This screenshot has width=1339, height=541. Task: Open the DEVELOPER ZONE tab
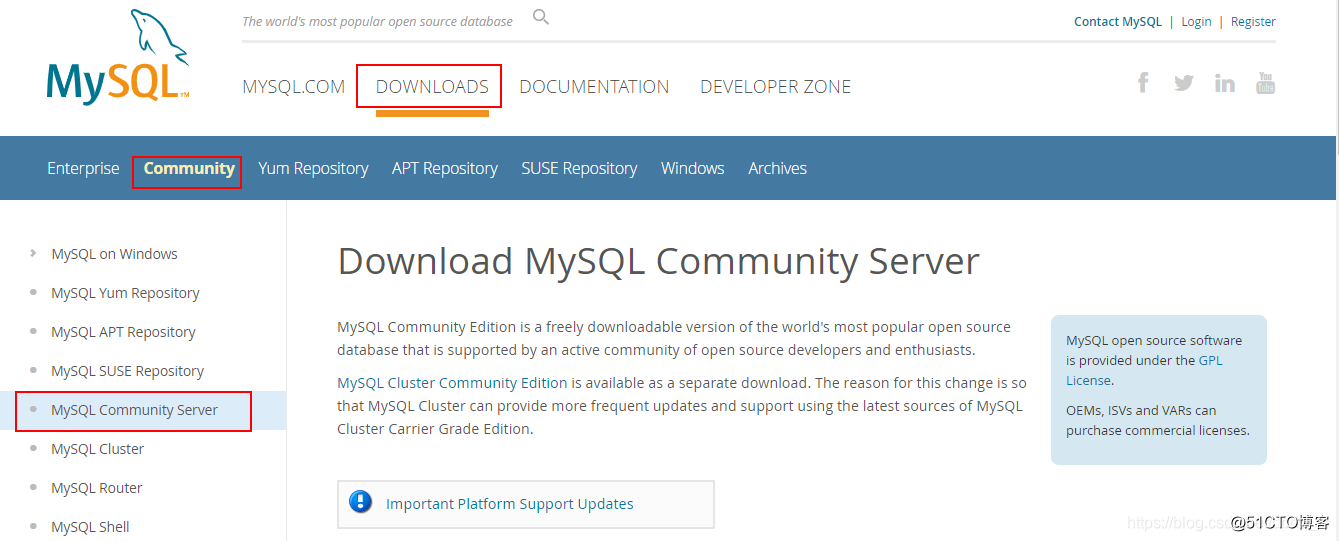[776, 87]
